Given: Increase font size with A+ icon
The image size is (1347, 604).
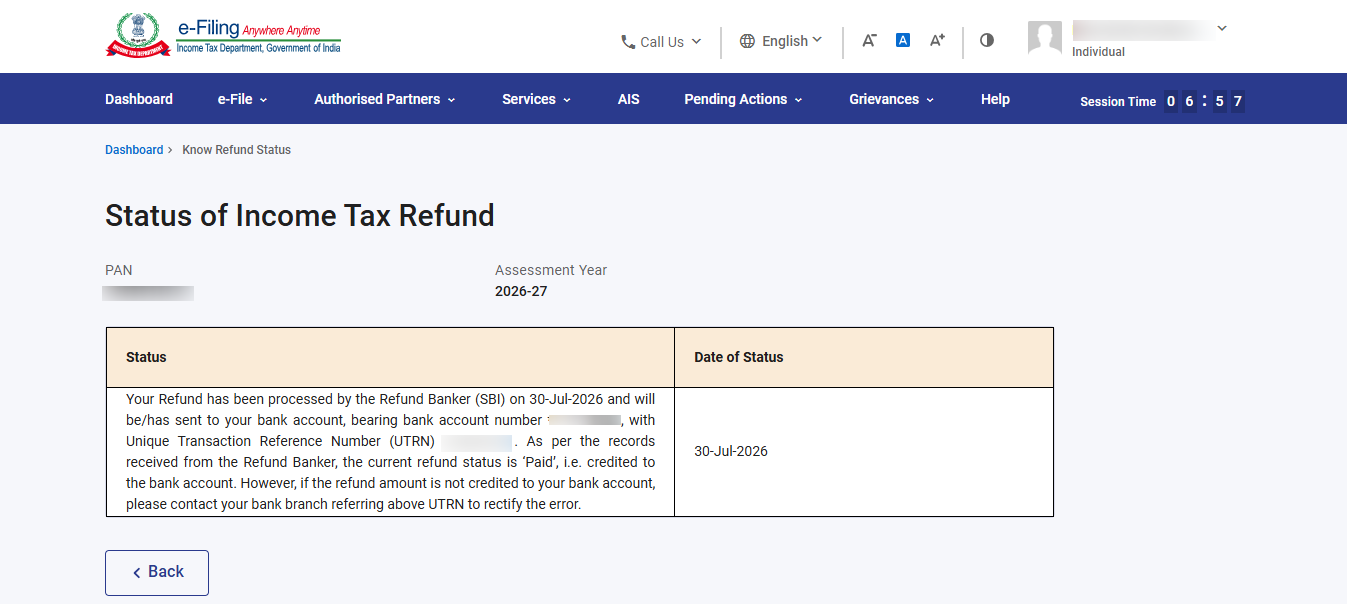Looking at the screenshot, I should [x=937, y=40].
